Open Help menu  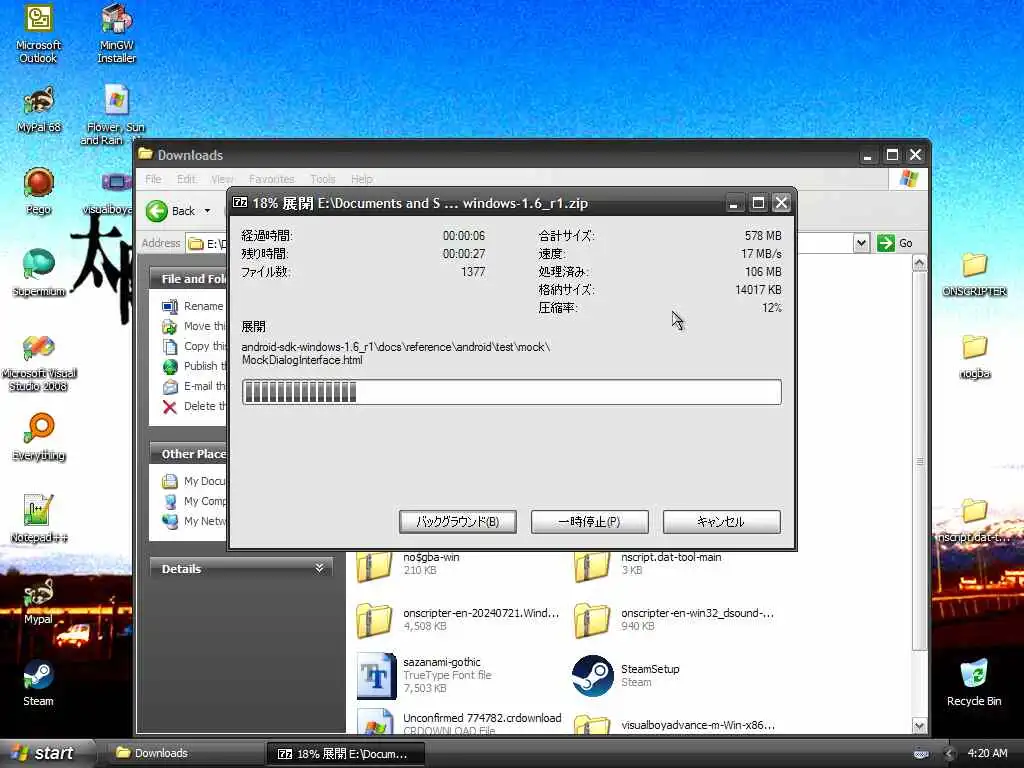(361, 179)
